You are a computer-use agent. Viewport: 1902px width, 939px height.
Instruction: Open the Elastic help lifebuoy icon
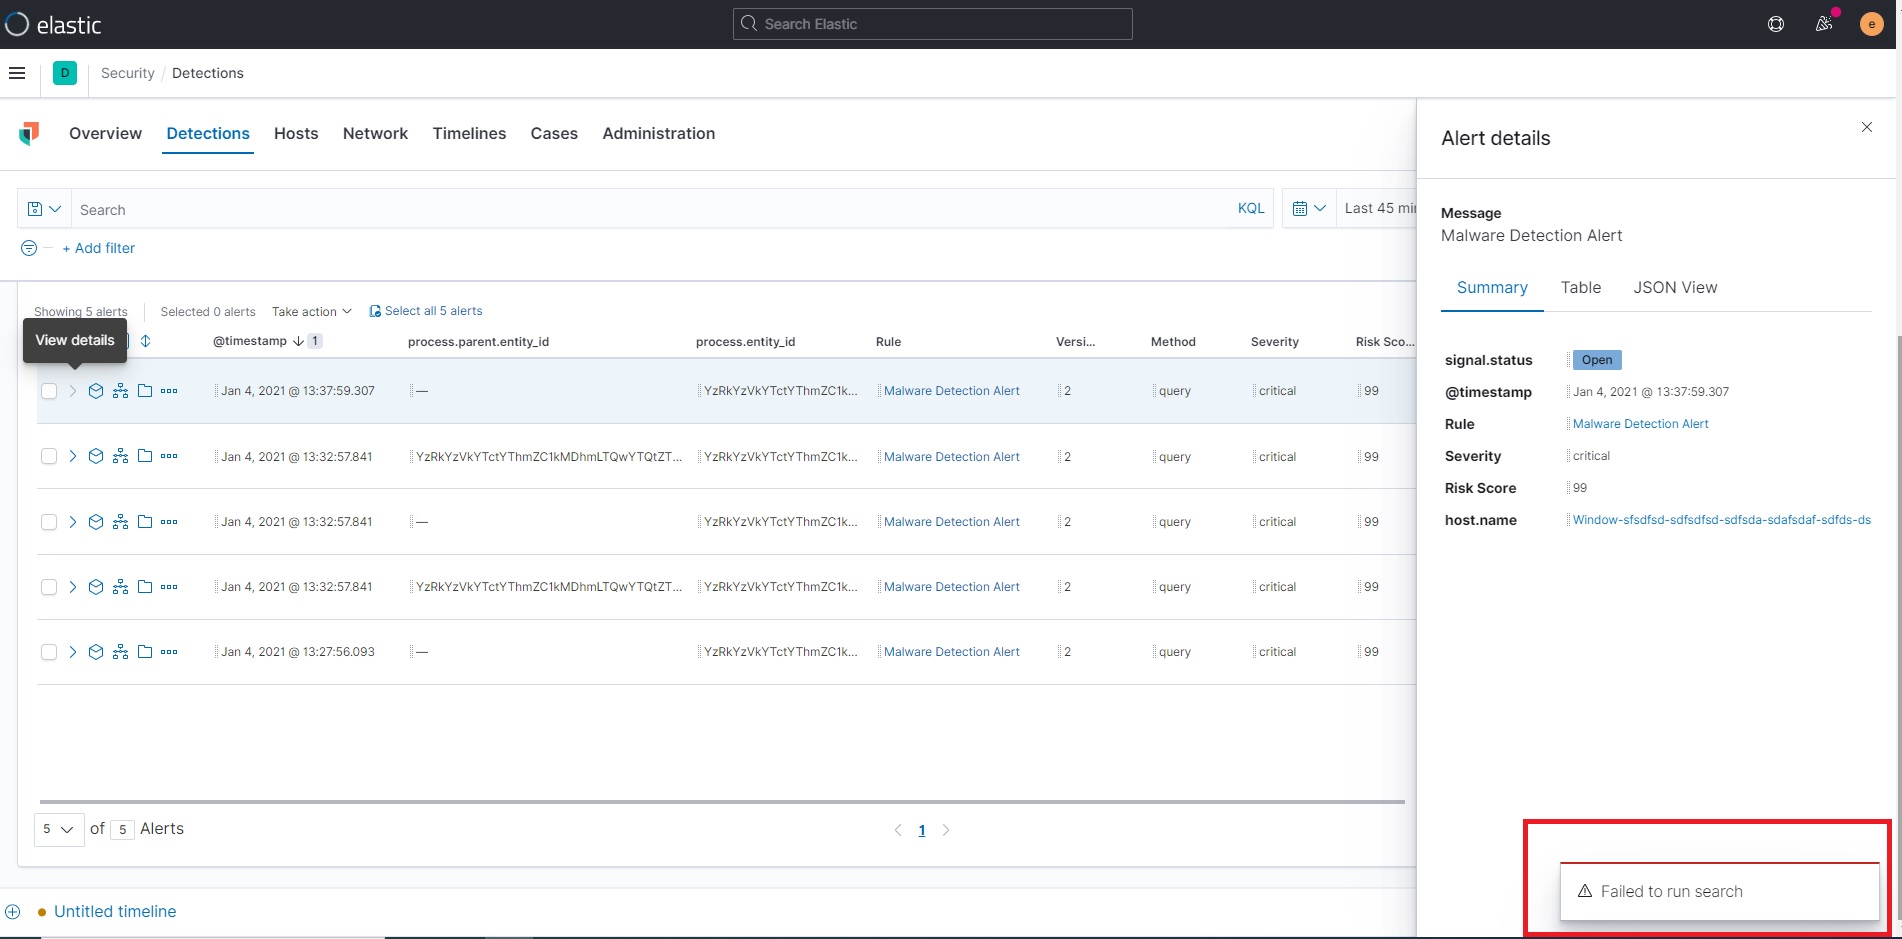coord(1777,23)
